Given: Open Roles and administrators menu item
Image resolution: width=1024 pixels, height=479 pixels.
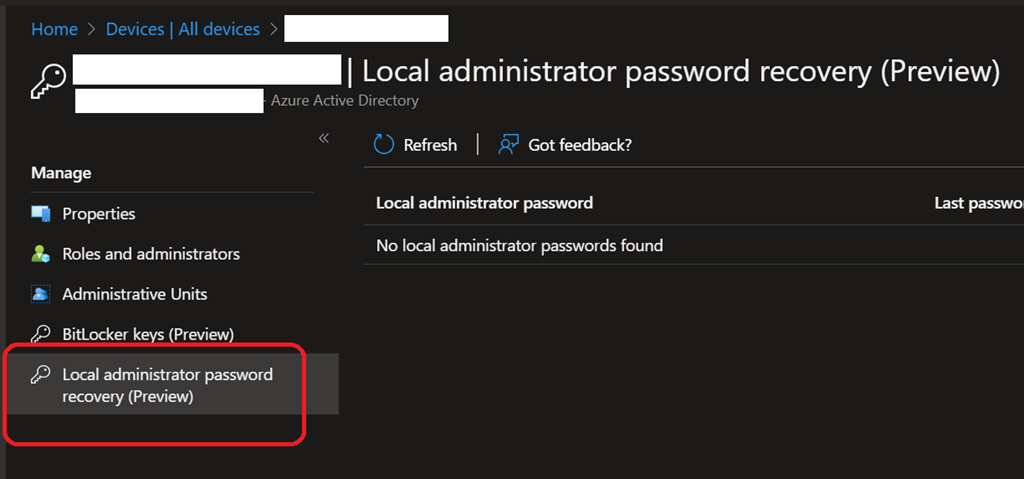Looking at the screenshot, I should [151, 254].
